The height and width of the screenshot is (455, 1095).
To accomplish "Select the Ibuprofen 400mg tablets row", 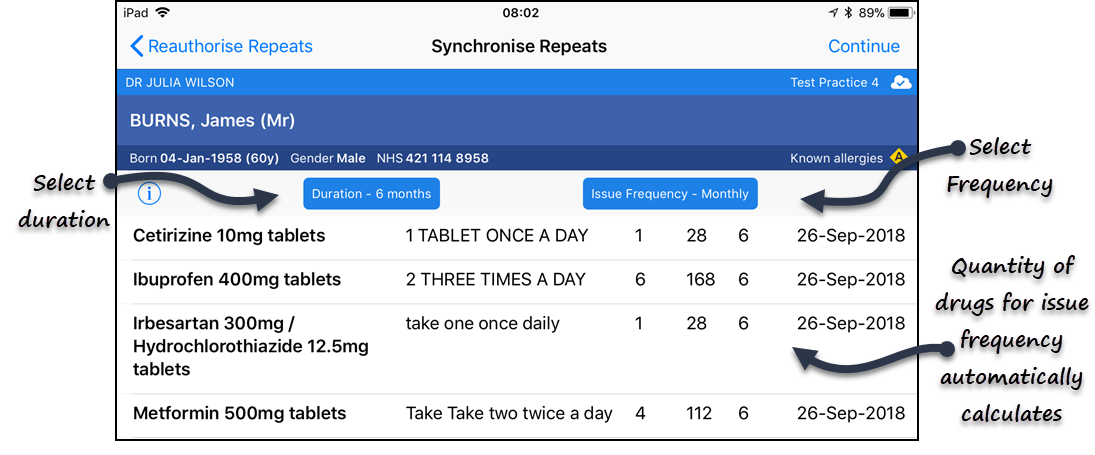I will pos(237,280).
